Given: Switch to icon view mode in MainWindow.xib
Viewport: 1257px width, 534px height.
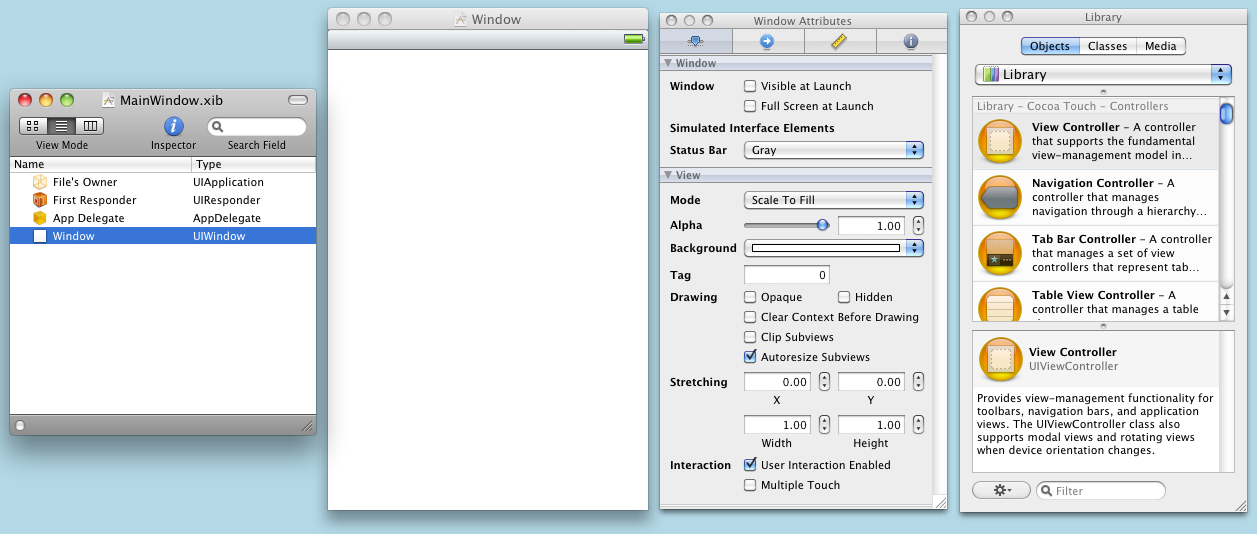Looking at the screenshot, I should (32, 126).
